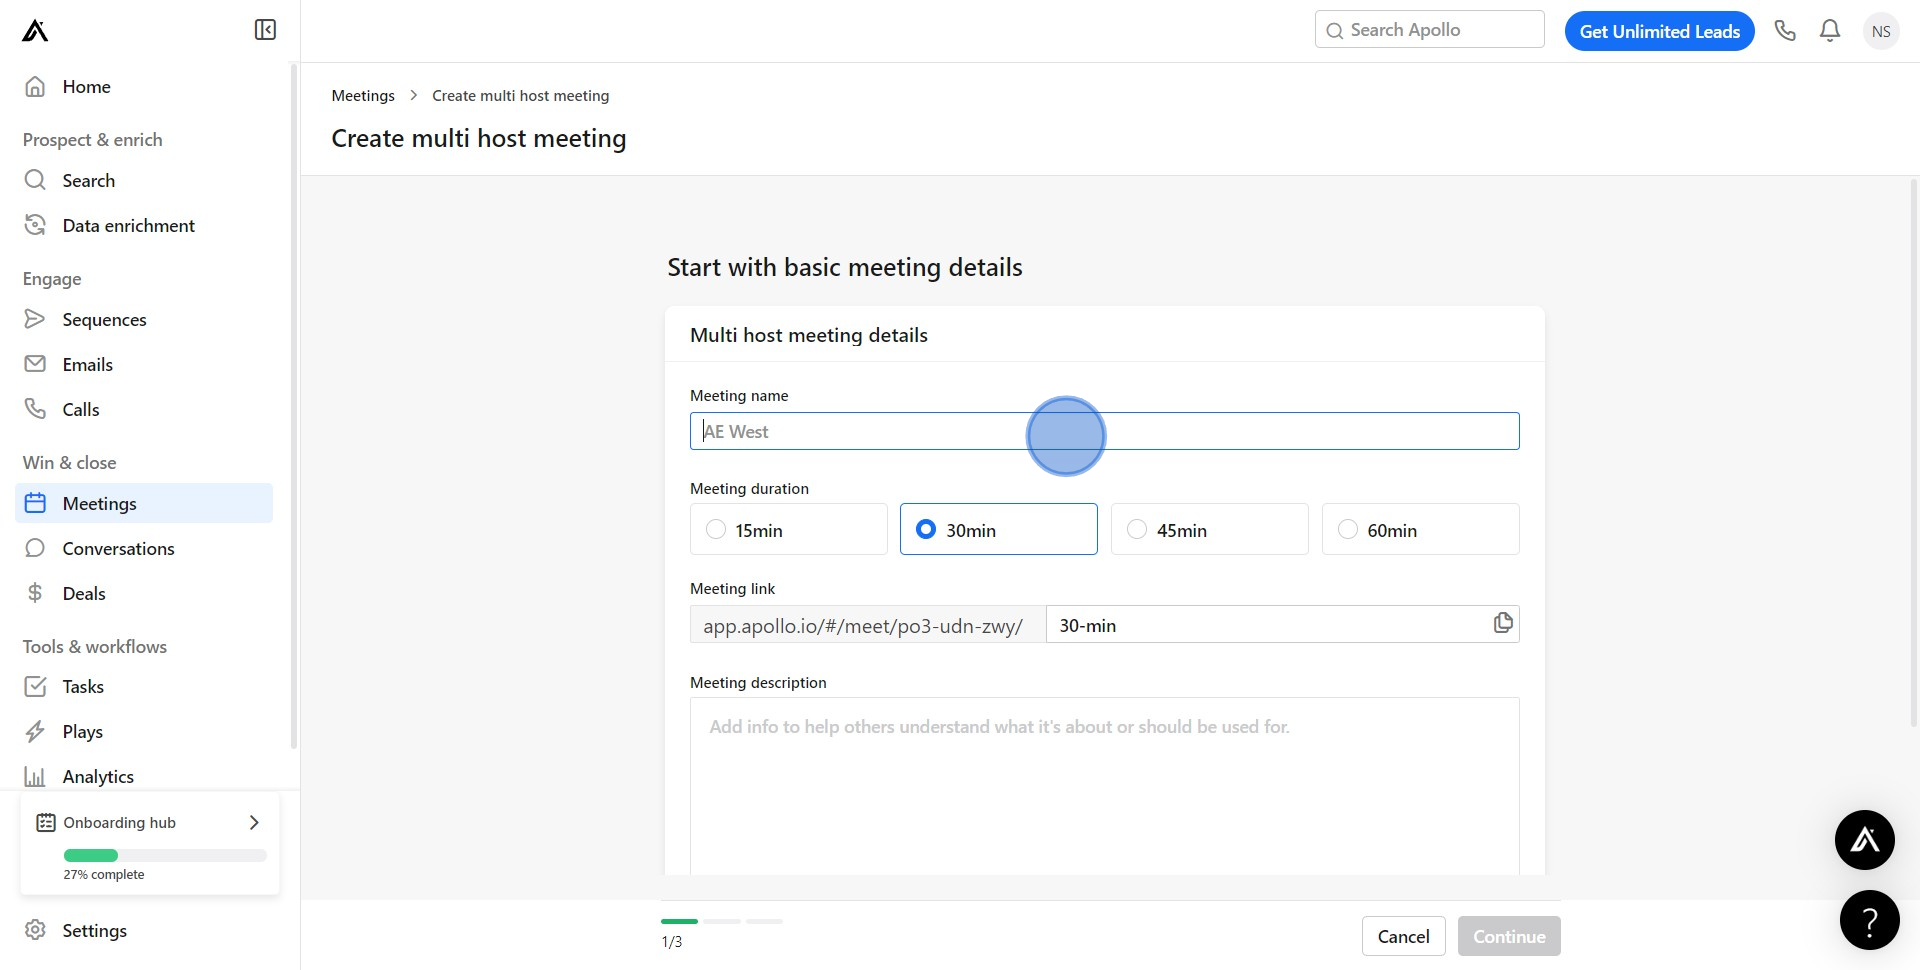
Task: Open Tasks in the sidebar
Action: click(144, 686)
